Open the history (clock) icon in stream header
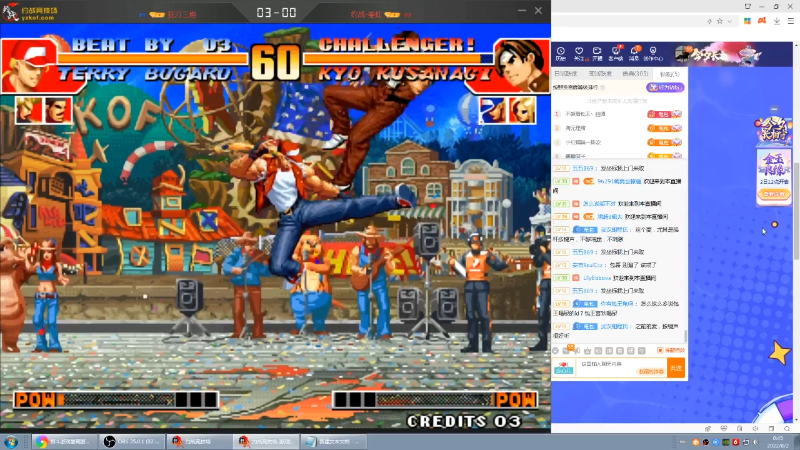 click(x=561, y=53)
